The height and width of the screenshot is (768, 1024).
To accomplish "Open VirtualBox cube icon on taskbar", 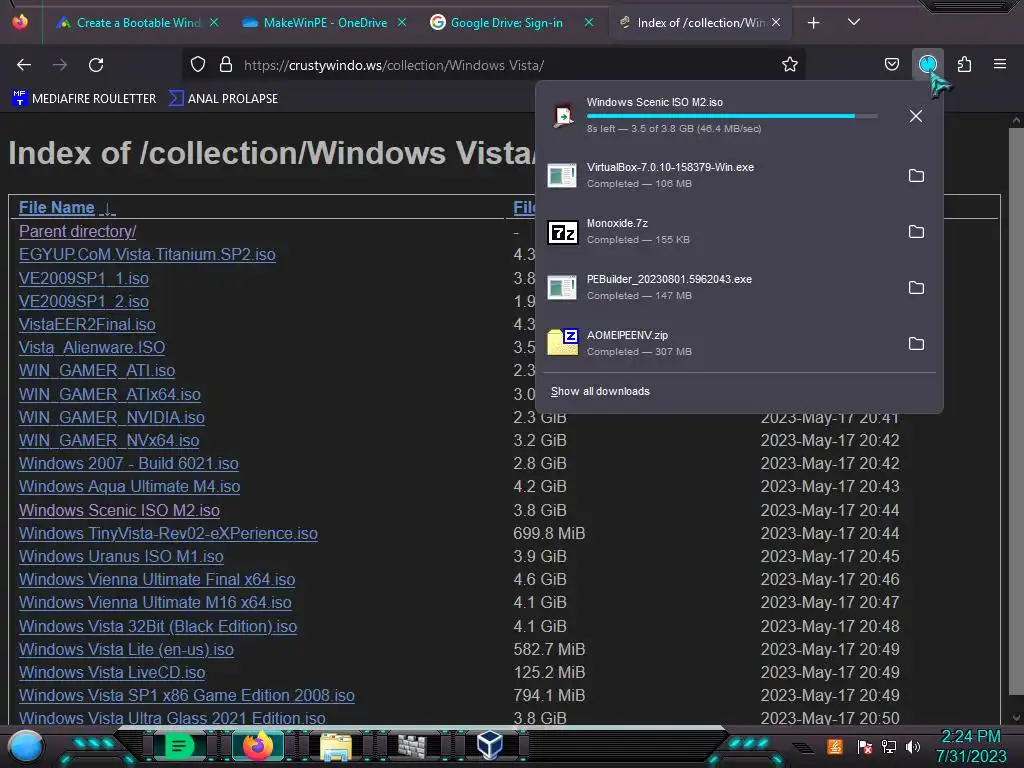I will pyautogui.click(x=490, y=745).
